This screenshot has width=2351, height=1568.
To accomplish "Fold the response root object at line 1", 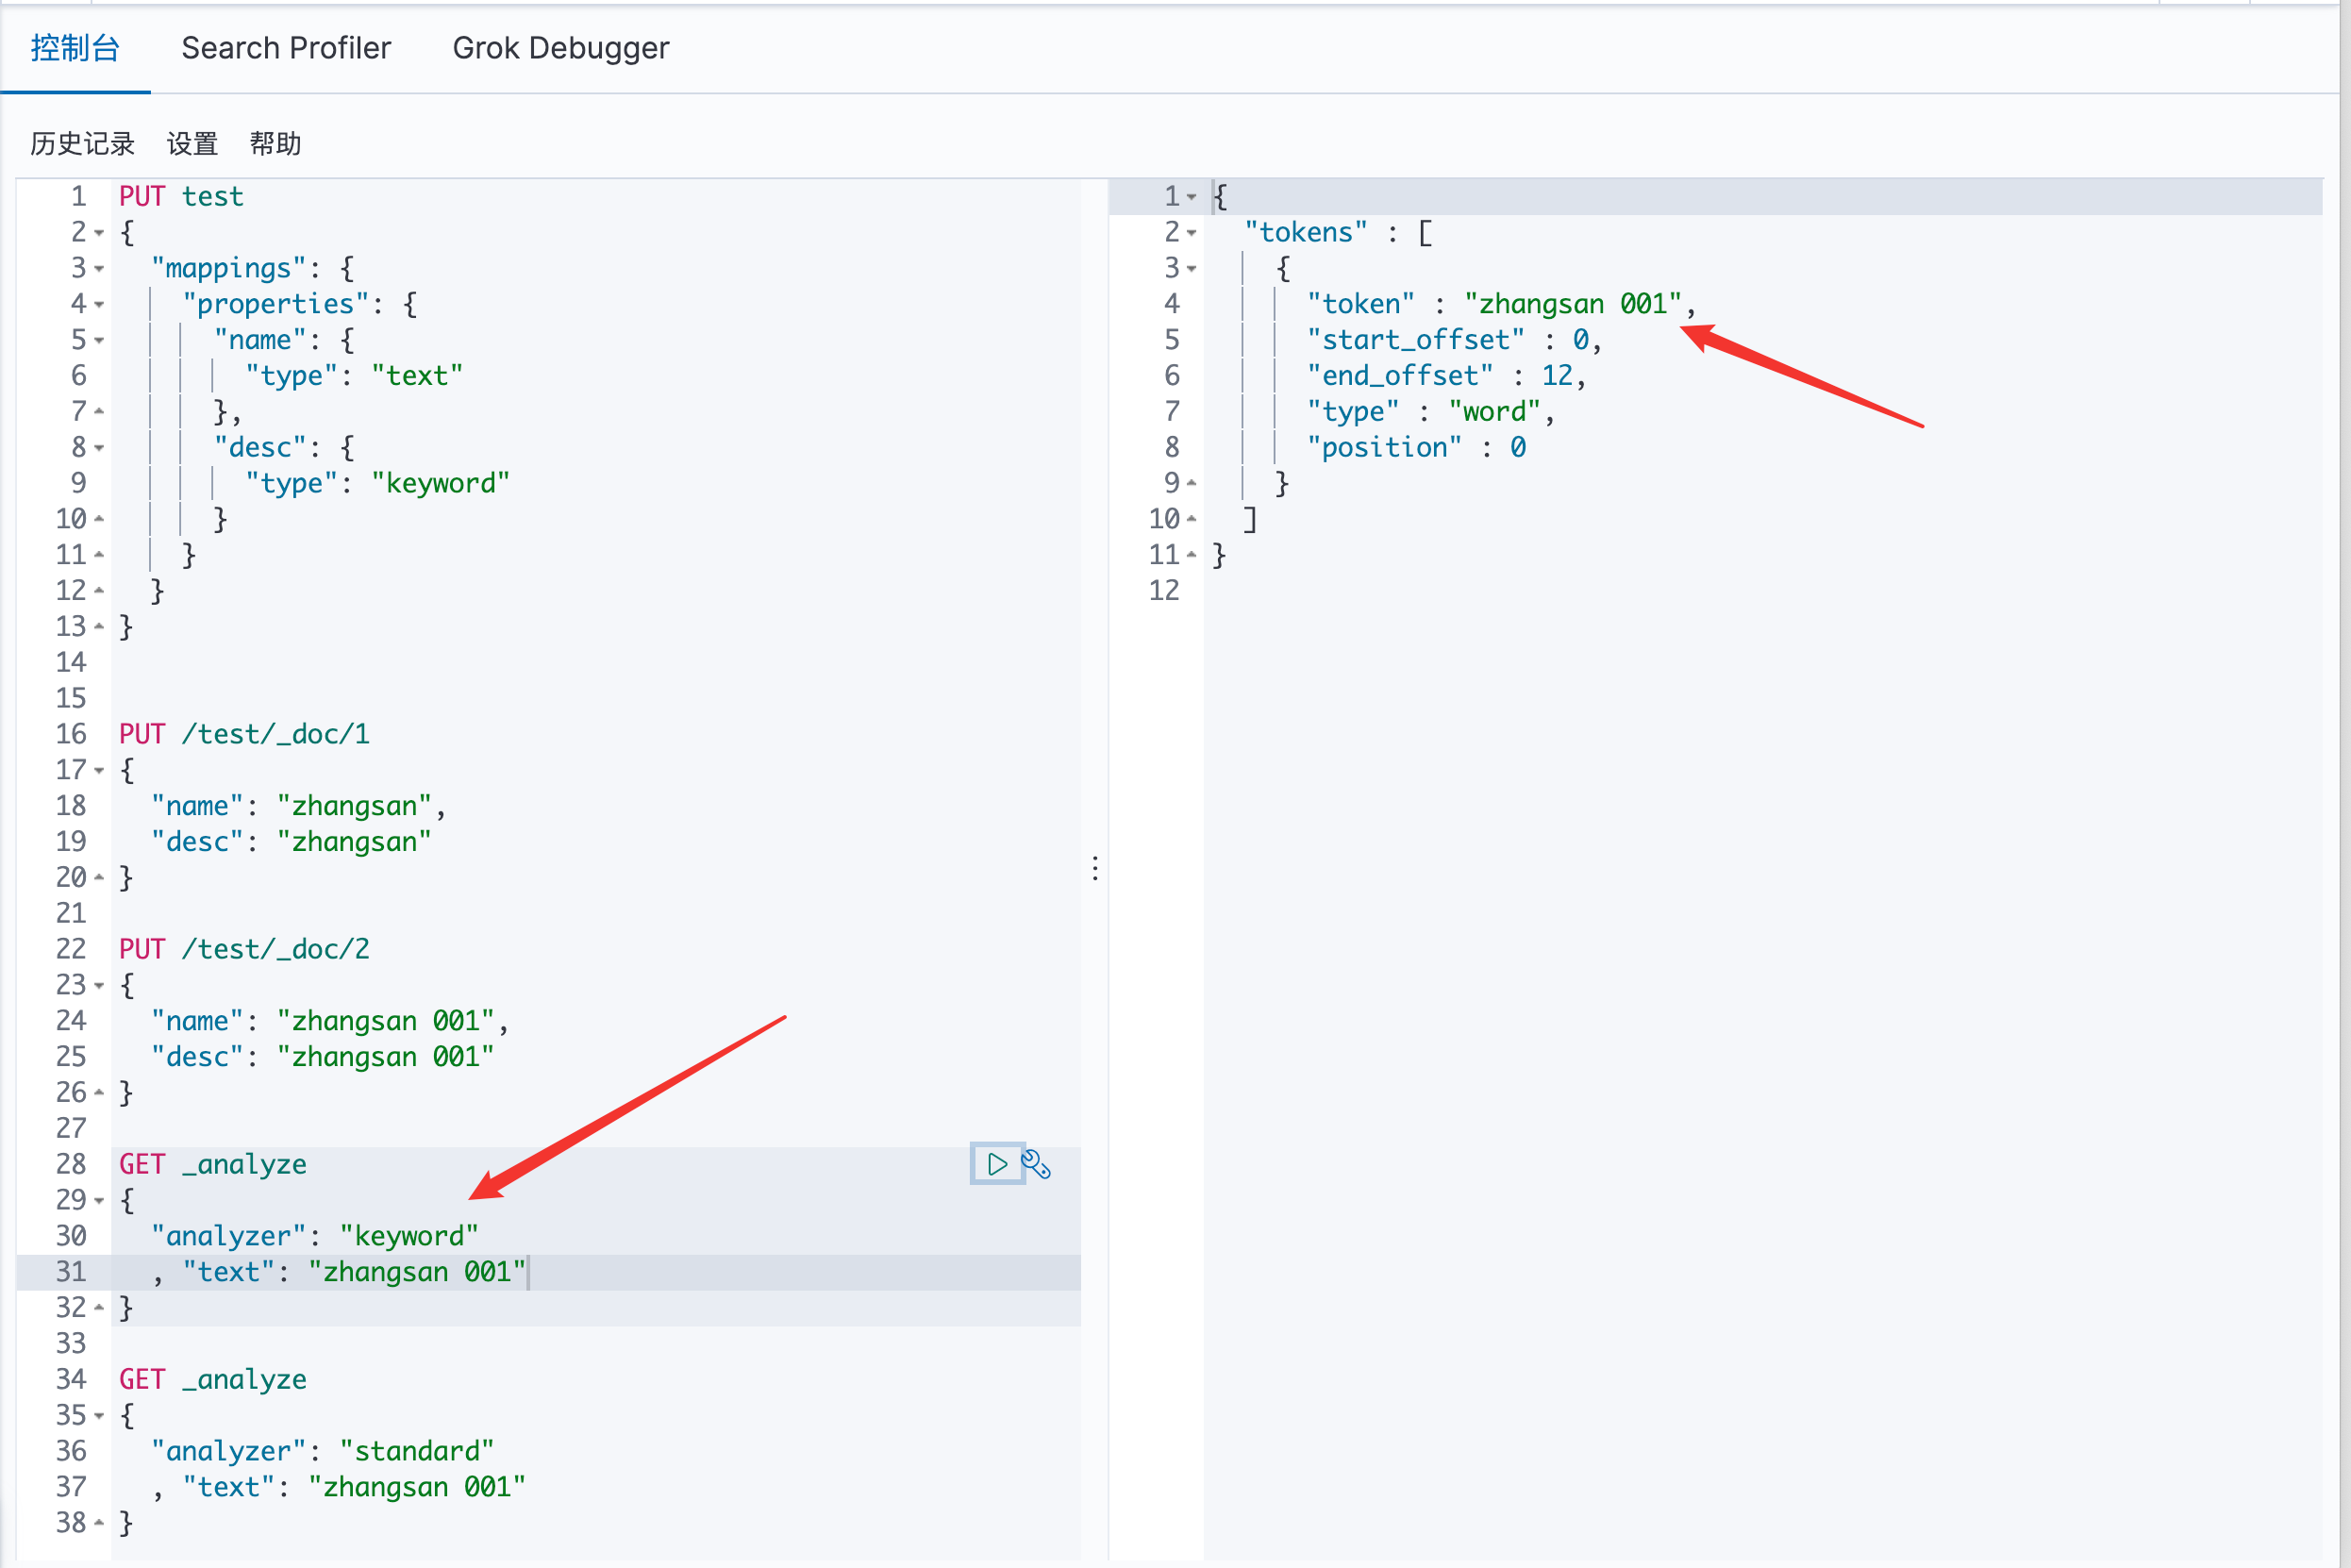I will point(1192,197).
